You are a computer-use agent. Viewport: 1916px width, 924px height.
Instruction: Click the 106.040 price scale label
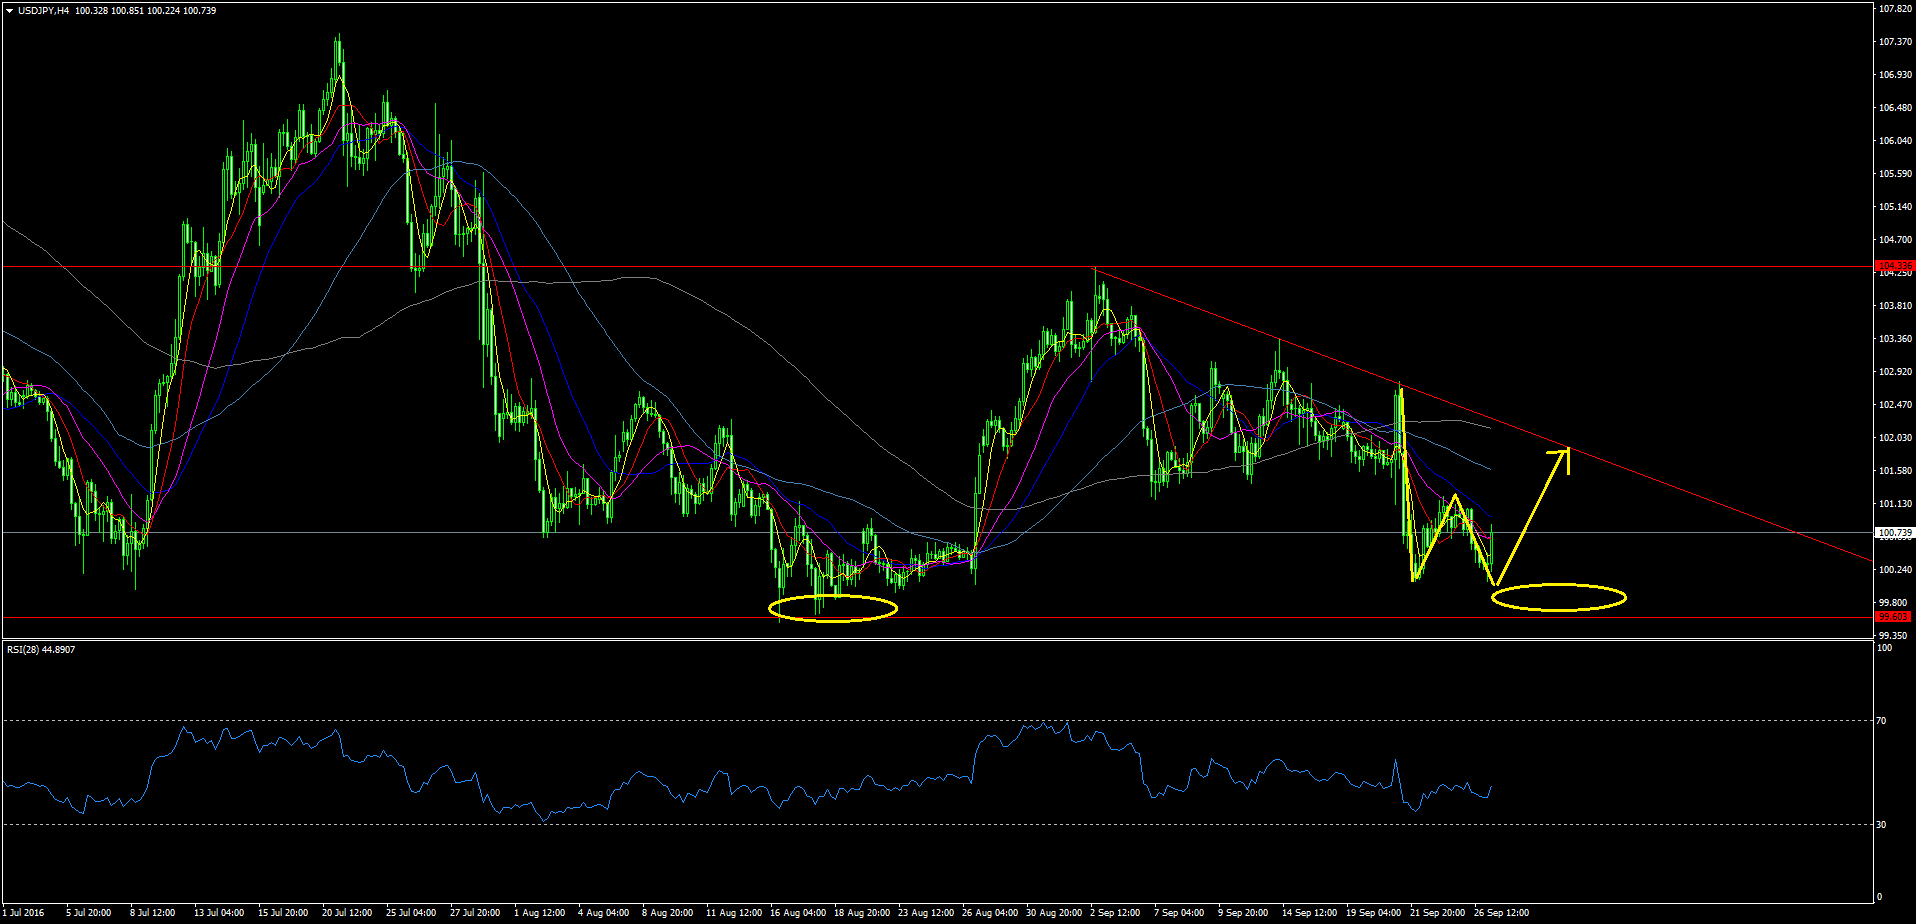(x=1896, y=141)
